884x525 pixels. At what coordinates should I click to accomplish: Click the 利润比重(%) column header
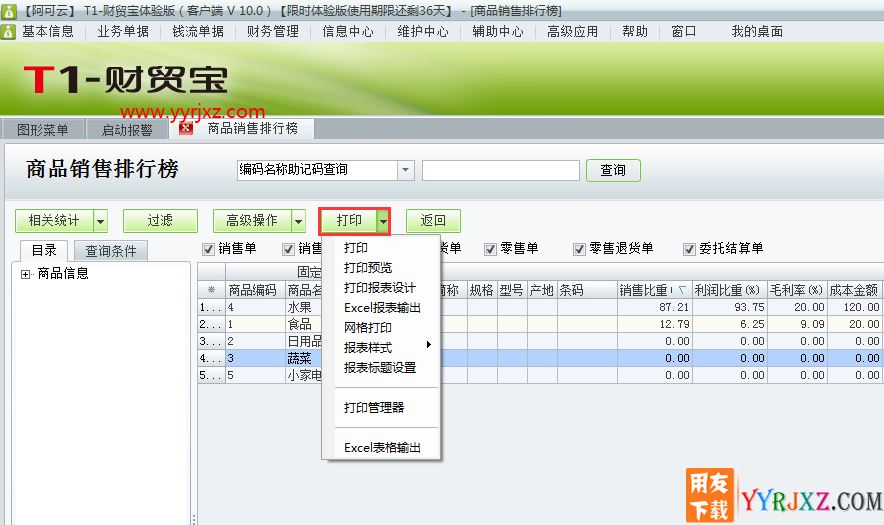click(730, 290)
